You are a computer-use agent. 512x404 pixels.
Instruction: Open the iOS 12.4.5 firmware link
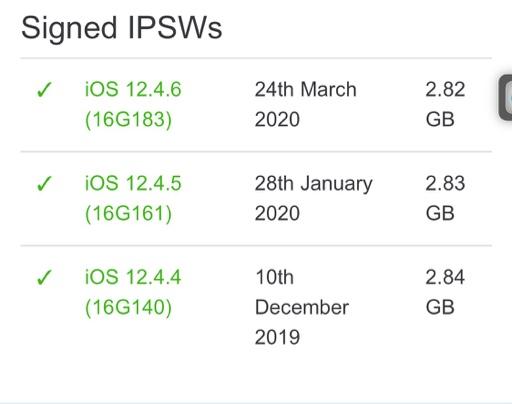pos(133,183)
